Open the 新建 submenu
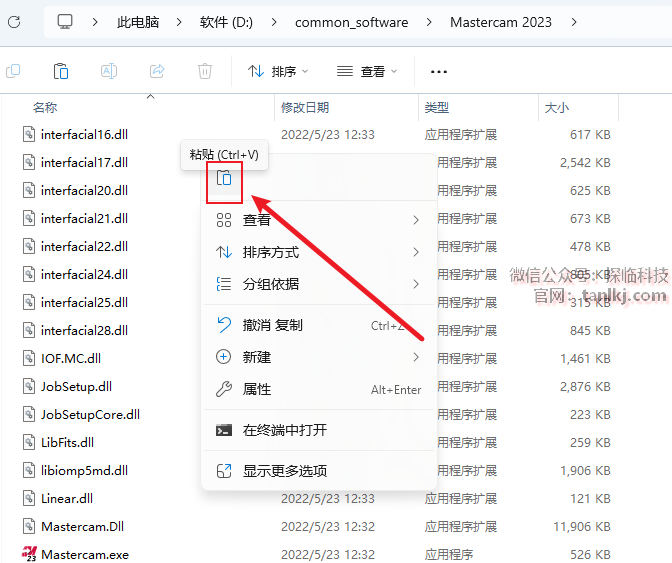The height and width of the screenshot is (563, 672). point(319,357)
